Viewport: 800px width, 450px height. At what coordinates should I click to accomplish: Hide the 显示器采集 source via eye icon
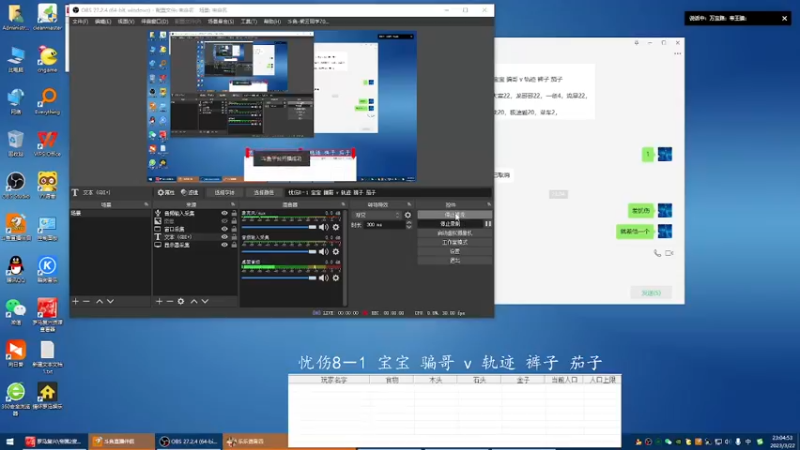point(224,245)
